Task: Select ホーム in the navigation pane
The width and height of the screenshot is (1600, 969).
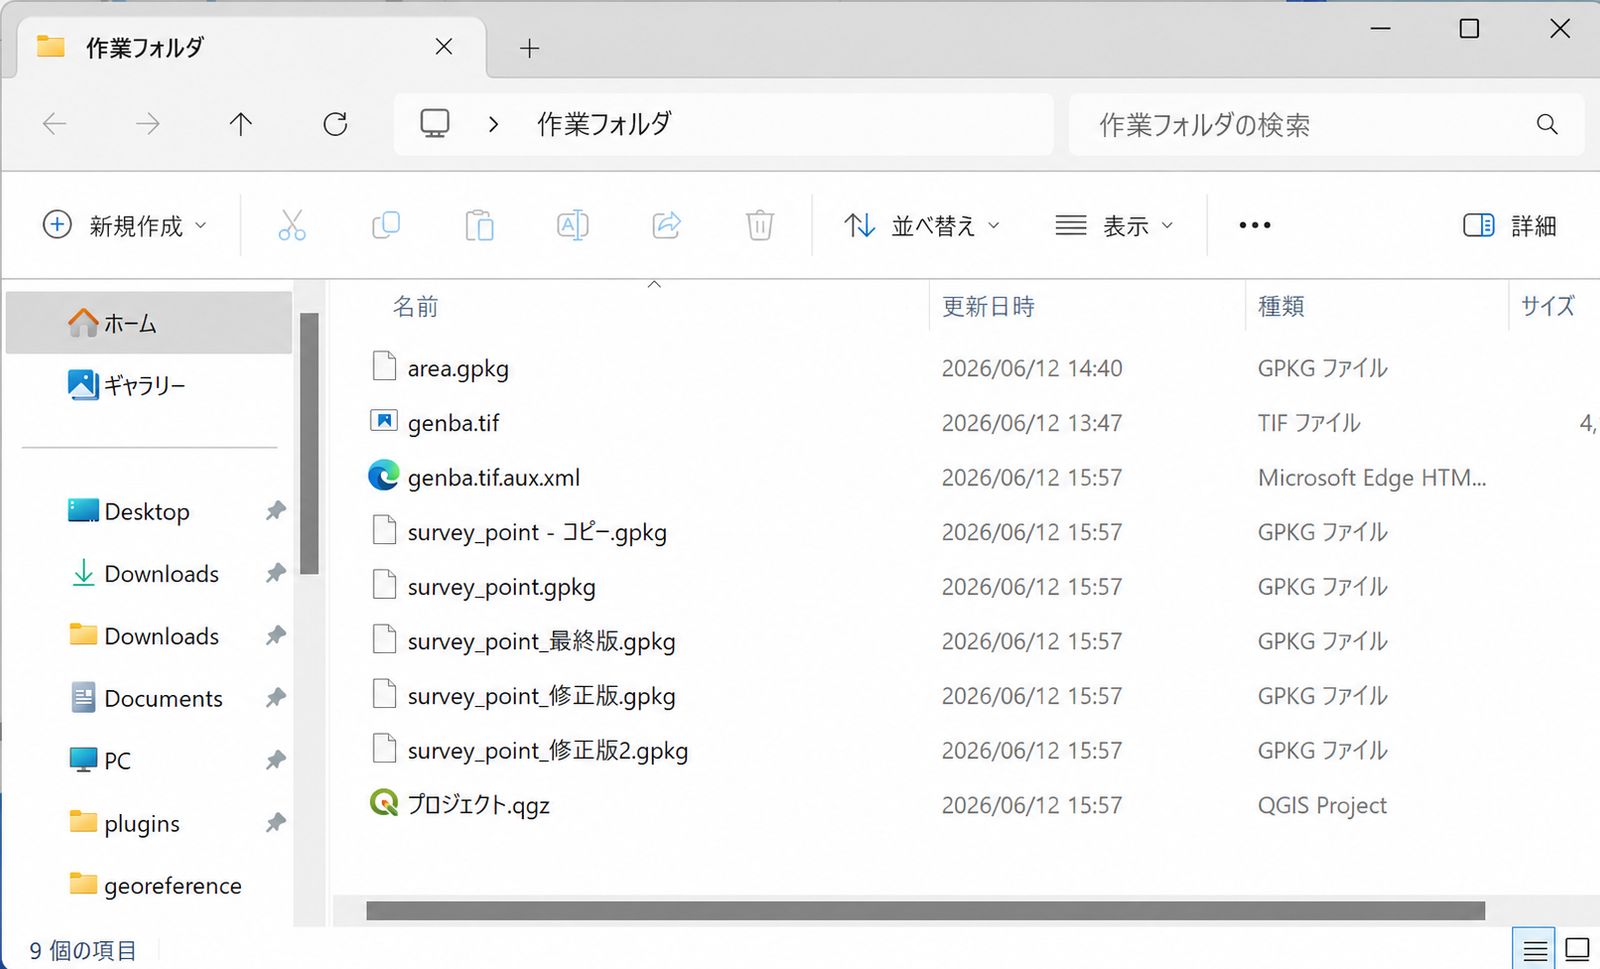Action: click(x=149, y=323)
